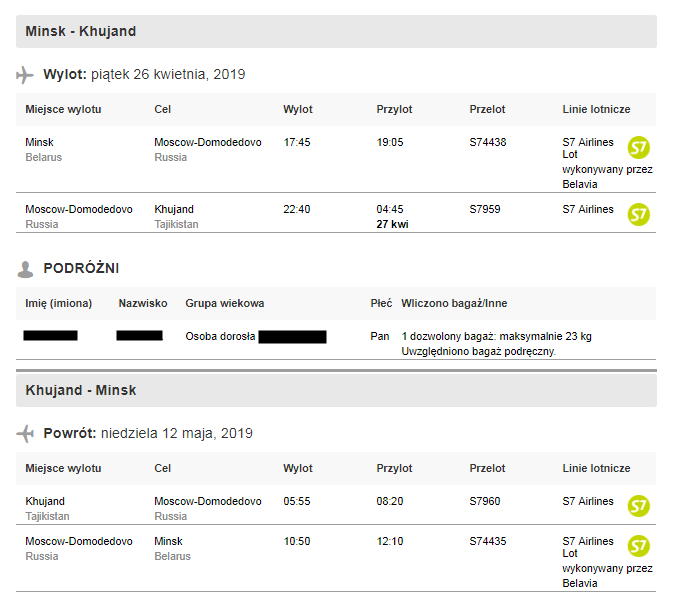Click flight number S7959
Image resolution: width=673 pixels, height=601 pixels.
[485, 209]
